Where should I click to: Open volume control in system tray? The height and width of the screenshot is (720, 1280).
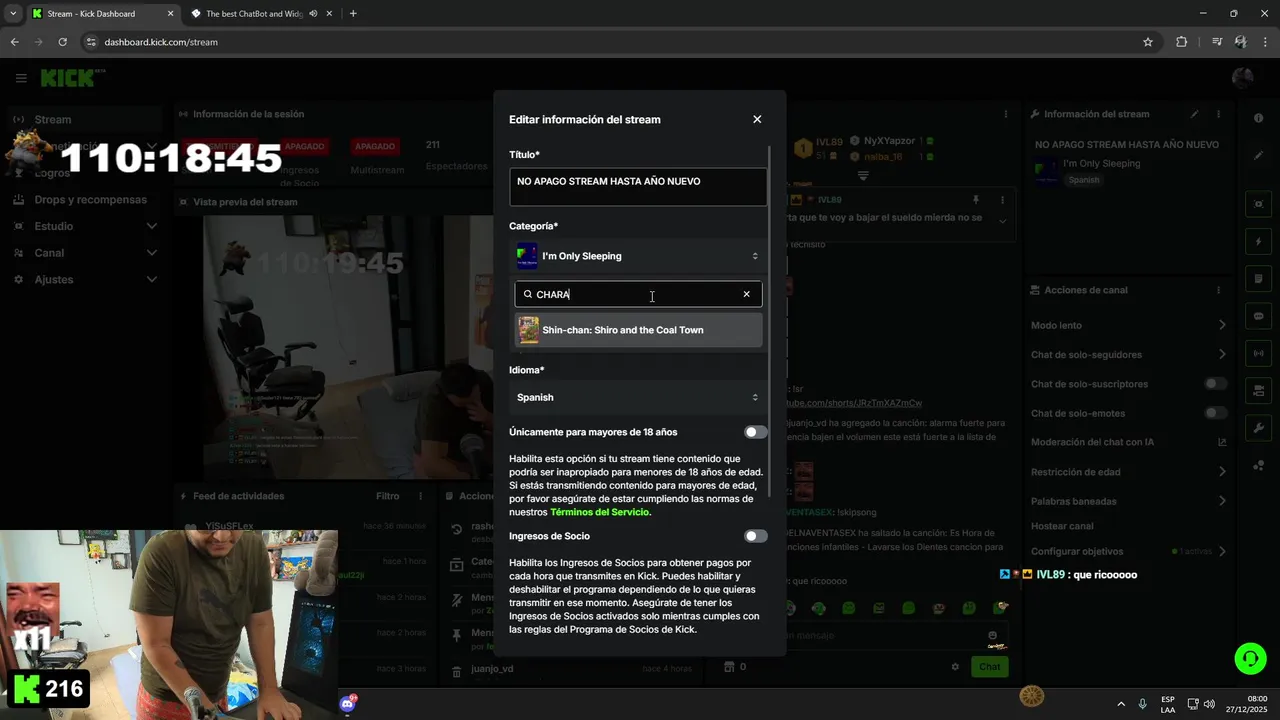(x=1209, y=704)
